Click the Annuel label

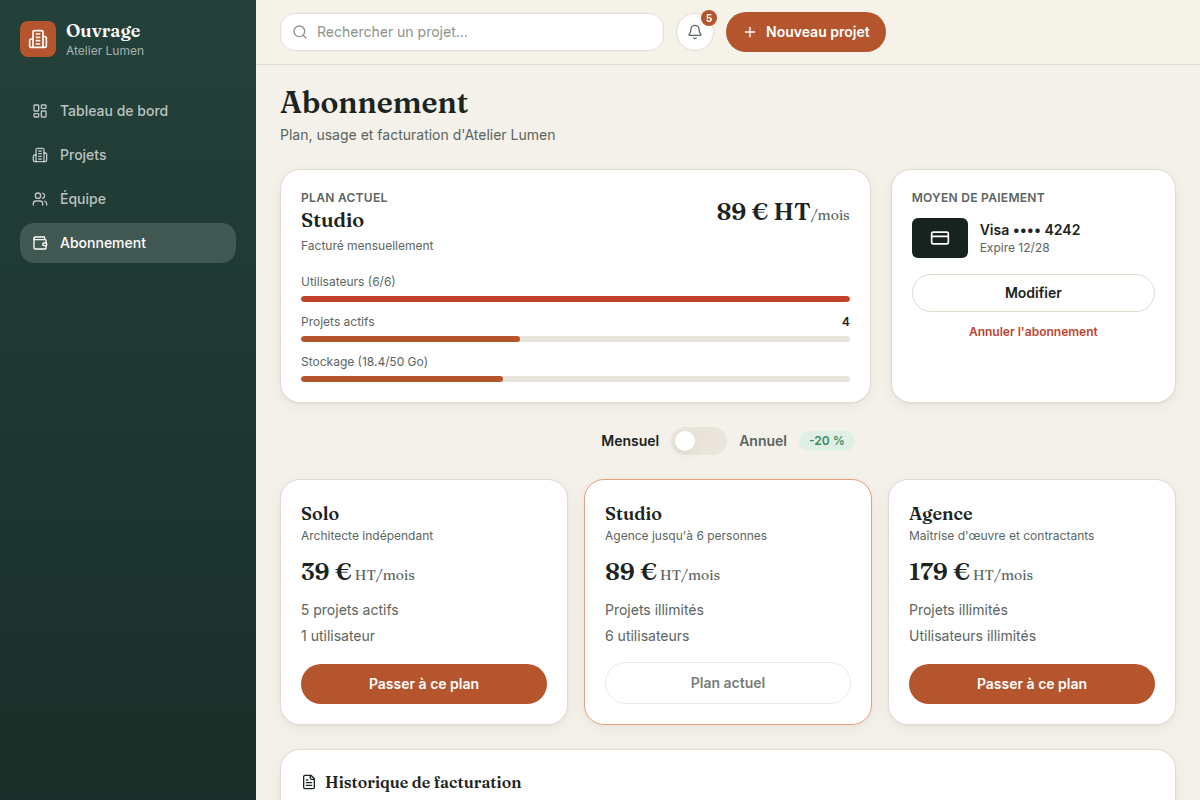pos(763,441)
